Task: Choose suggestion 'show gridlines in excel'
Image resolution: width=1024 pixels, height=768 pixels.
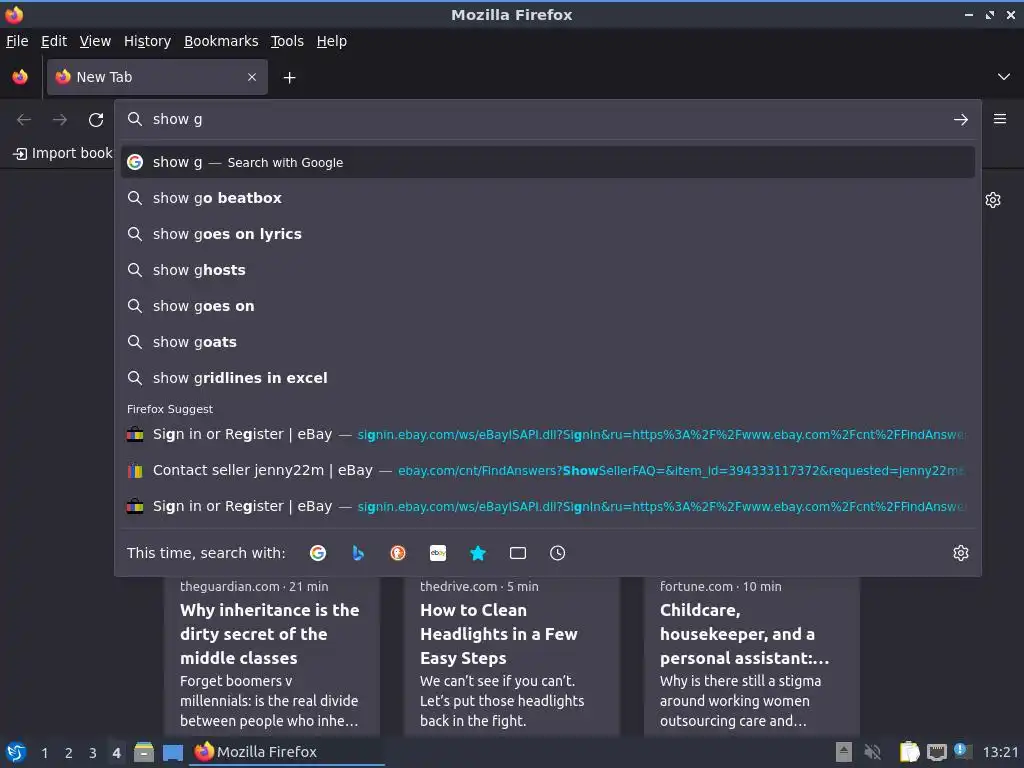Action: click(547, 377)
